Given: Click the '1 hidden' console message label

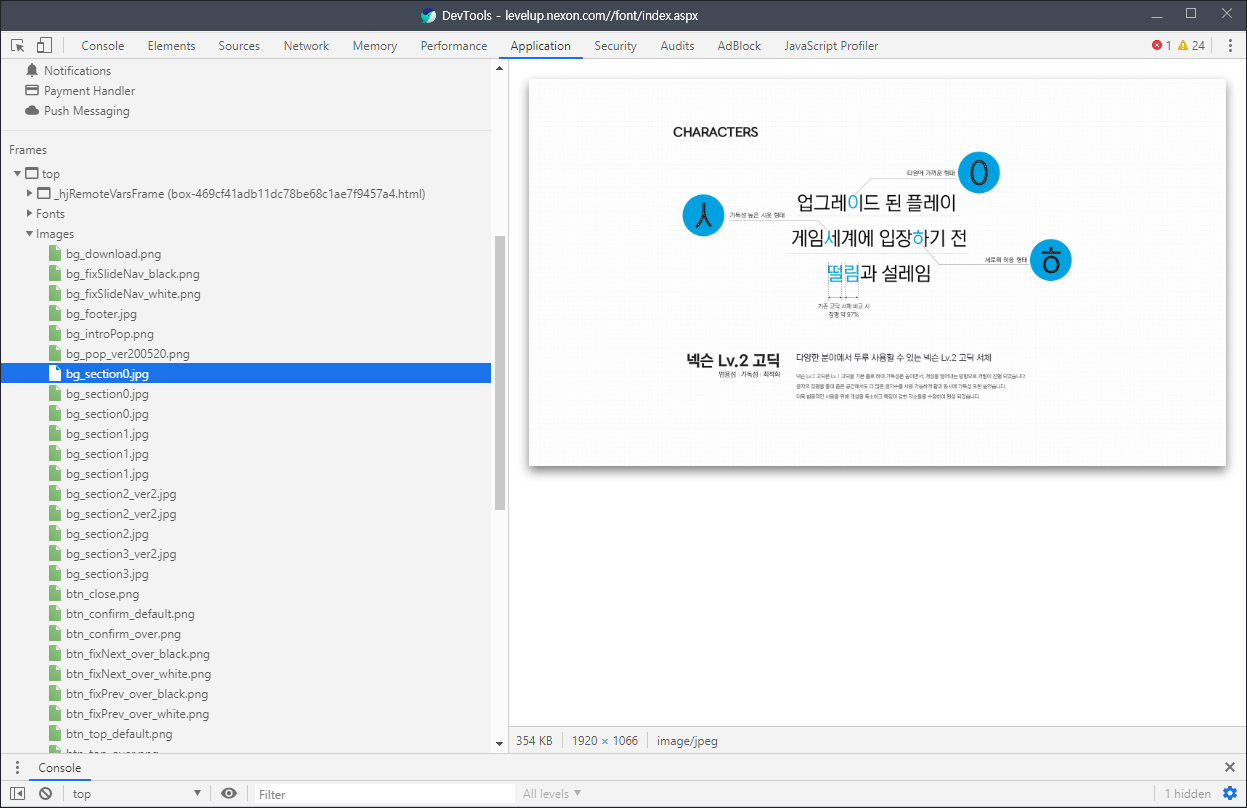Looking at the screenshot, I should click(x=1188, y=794).
